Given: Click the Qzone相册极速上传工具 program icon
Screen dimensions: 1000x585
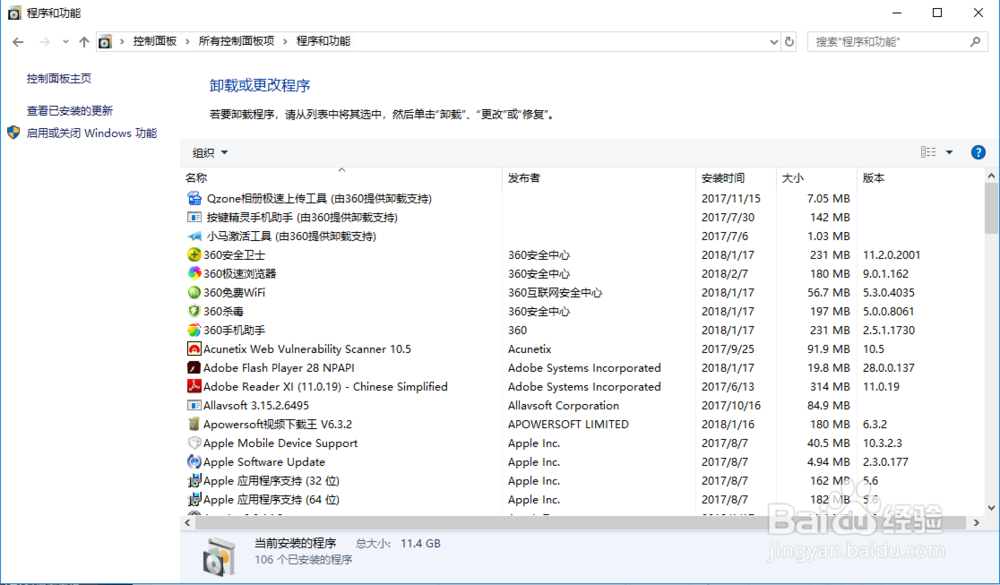Looking at the screenshot, I should [x=194, y=198].
